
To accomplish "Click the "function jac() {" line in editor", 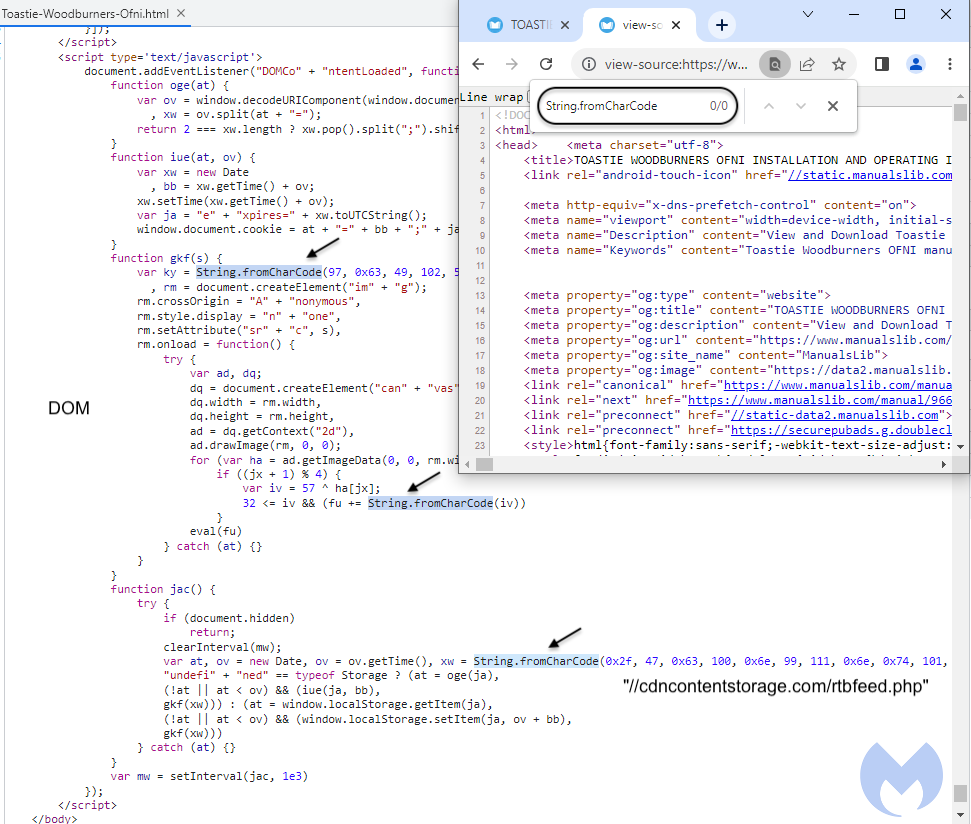I will tap(163, 589).
